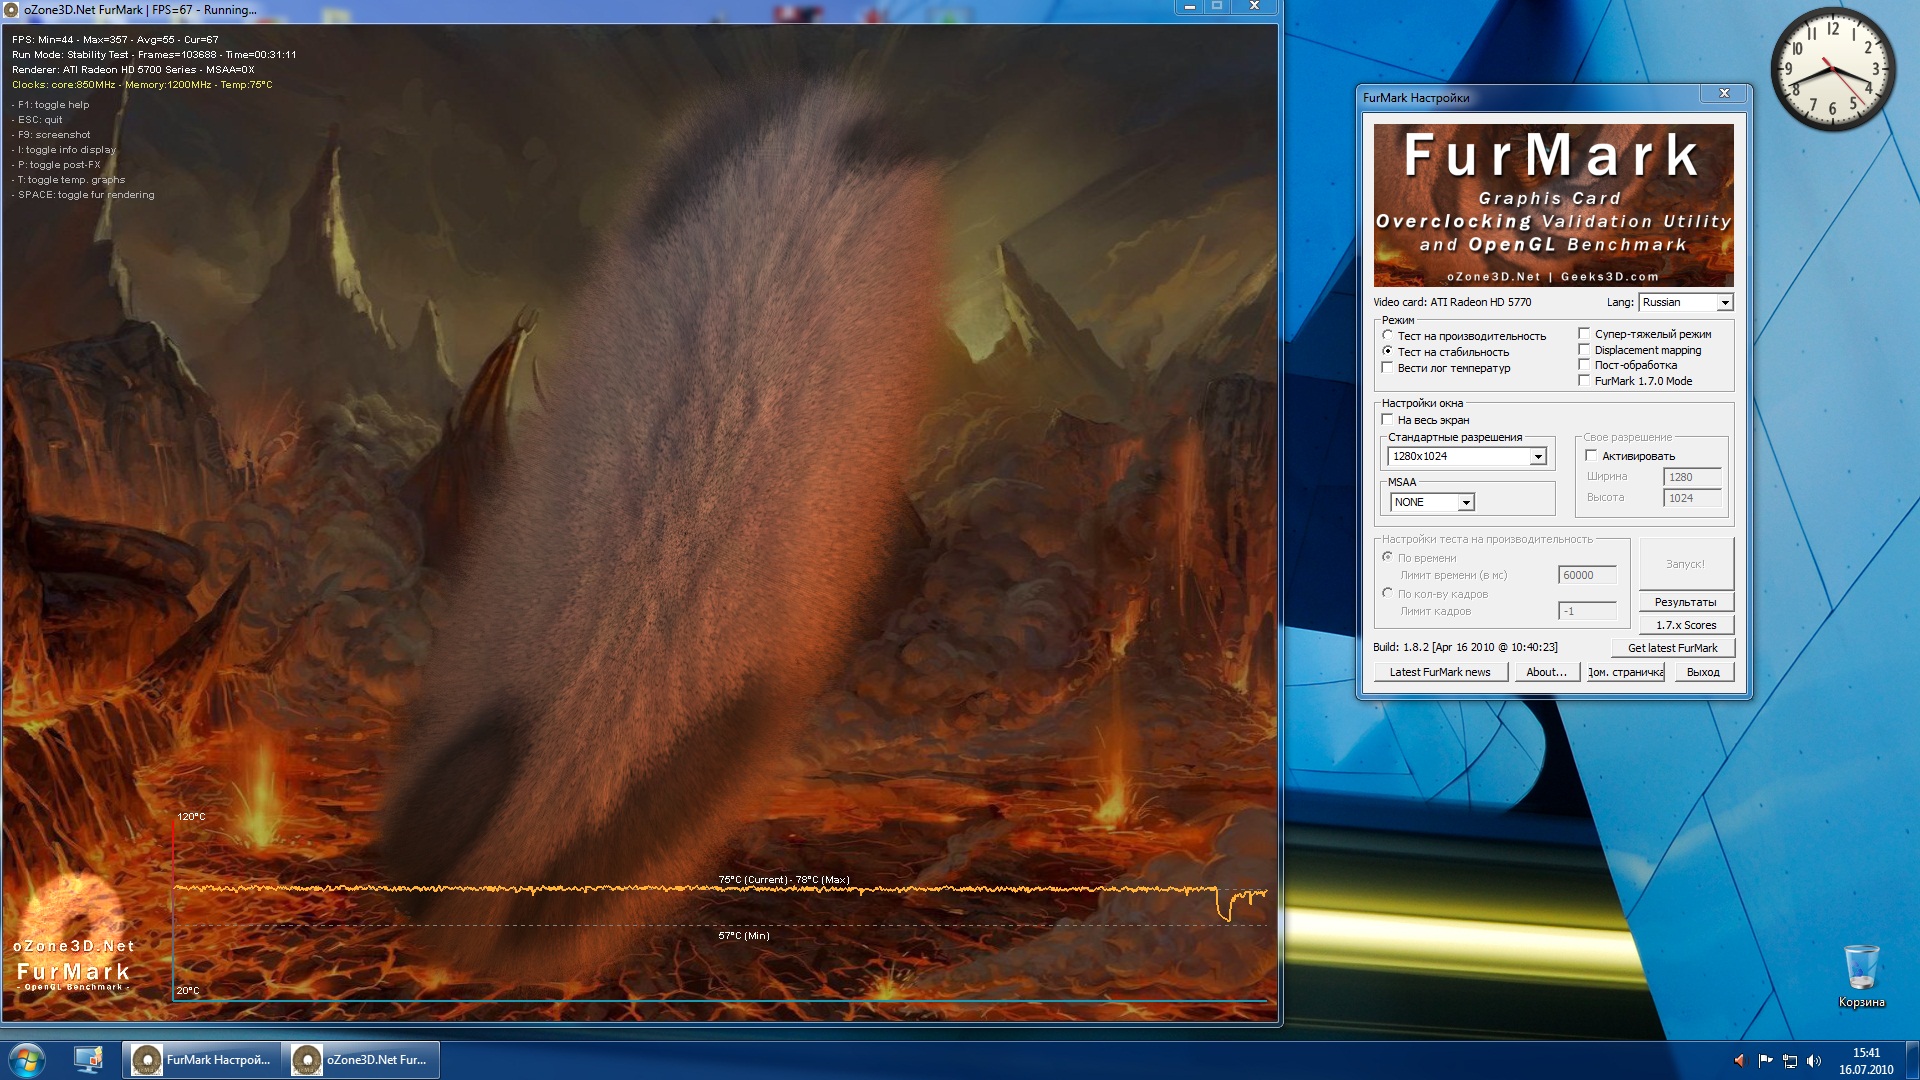Click the FPS: Min=44 stats line

tap(115, 40)
